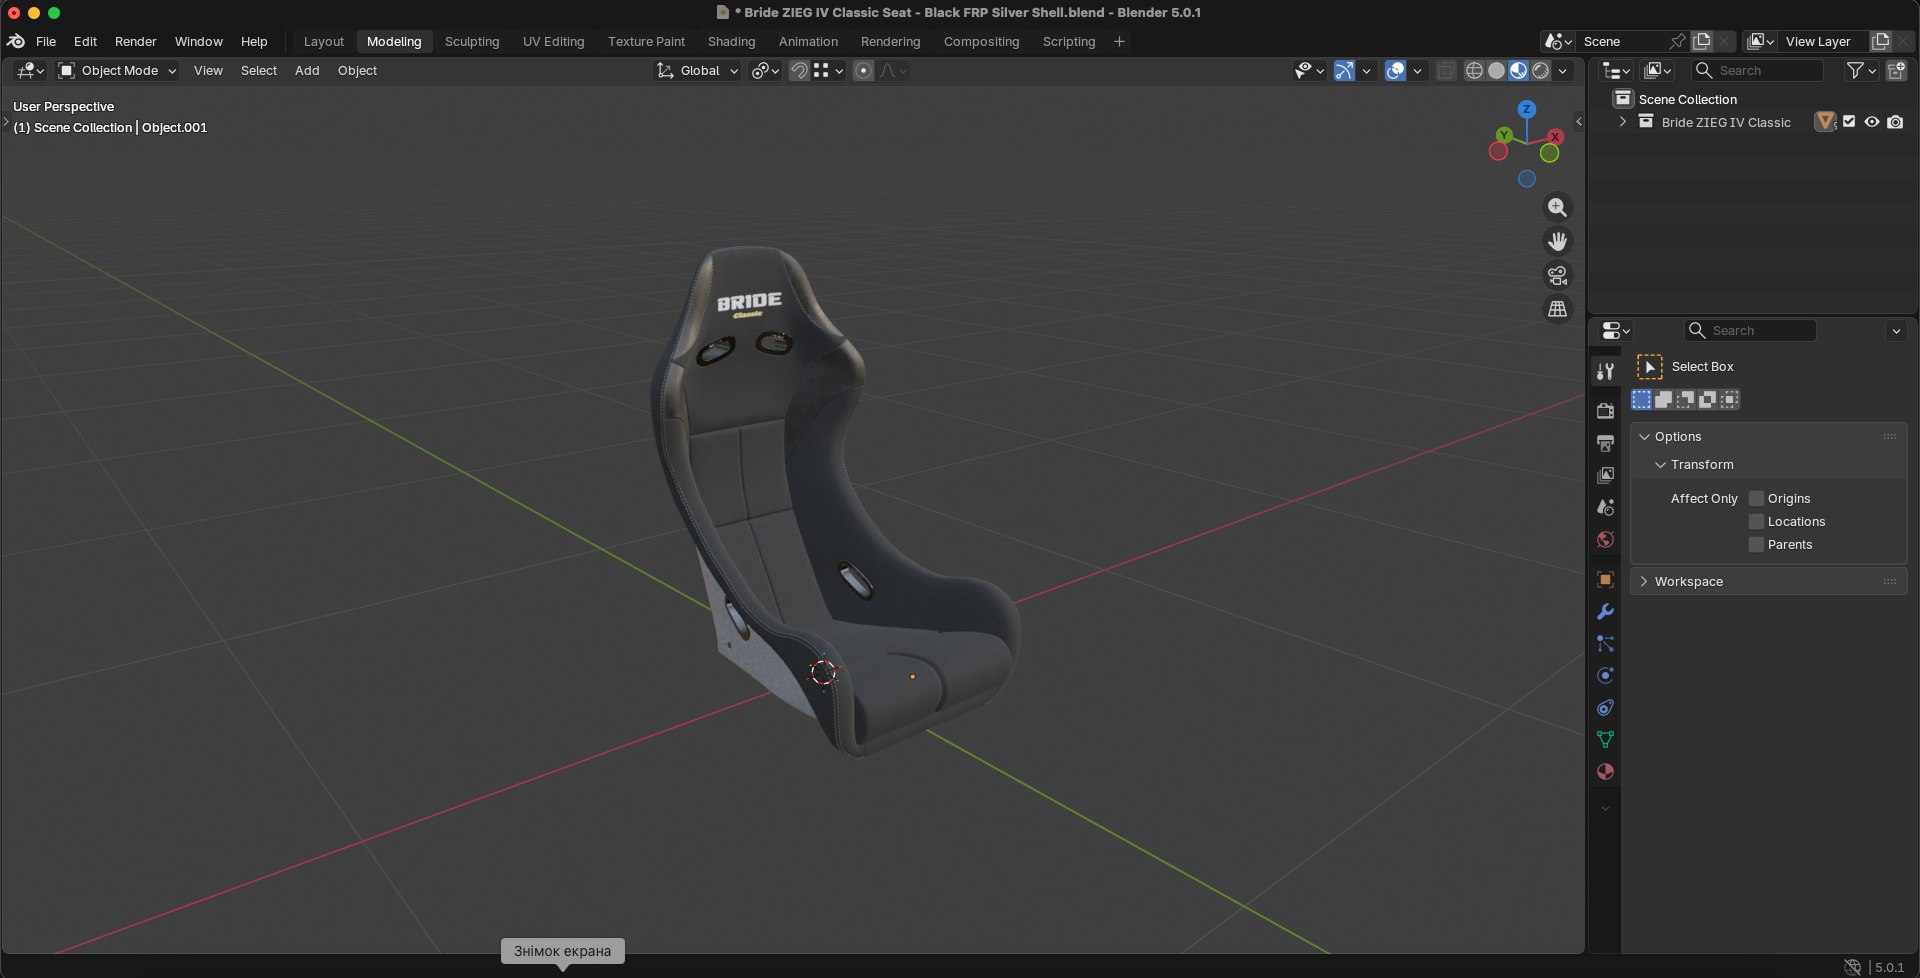Screen dimensions: 1920x978
Task: Enable the Parents checkbox
Action: [x=1756, y=544]
